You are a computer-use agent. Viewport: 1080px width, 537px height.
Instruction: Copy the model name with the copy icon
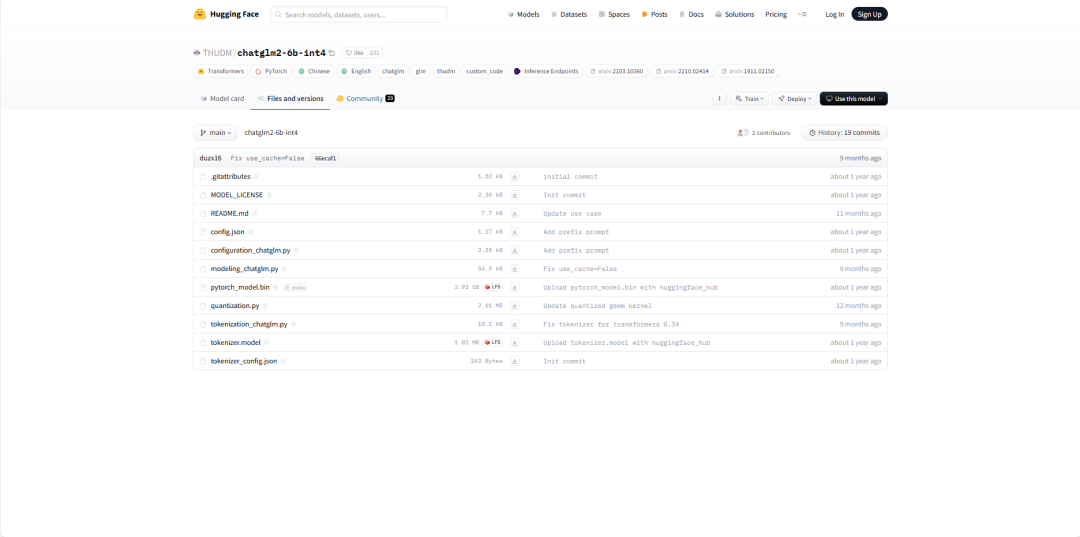click(332, 53)
